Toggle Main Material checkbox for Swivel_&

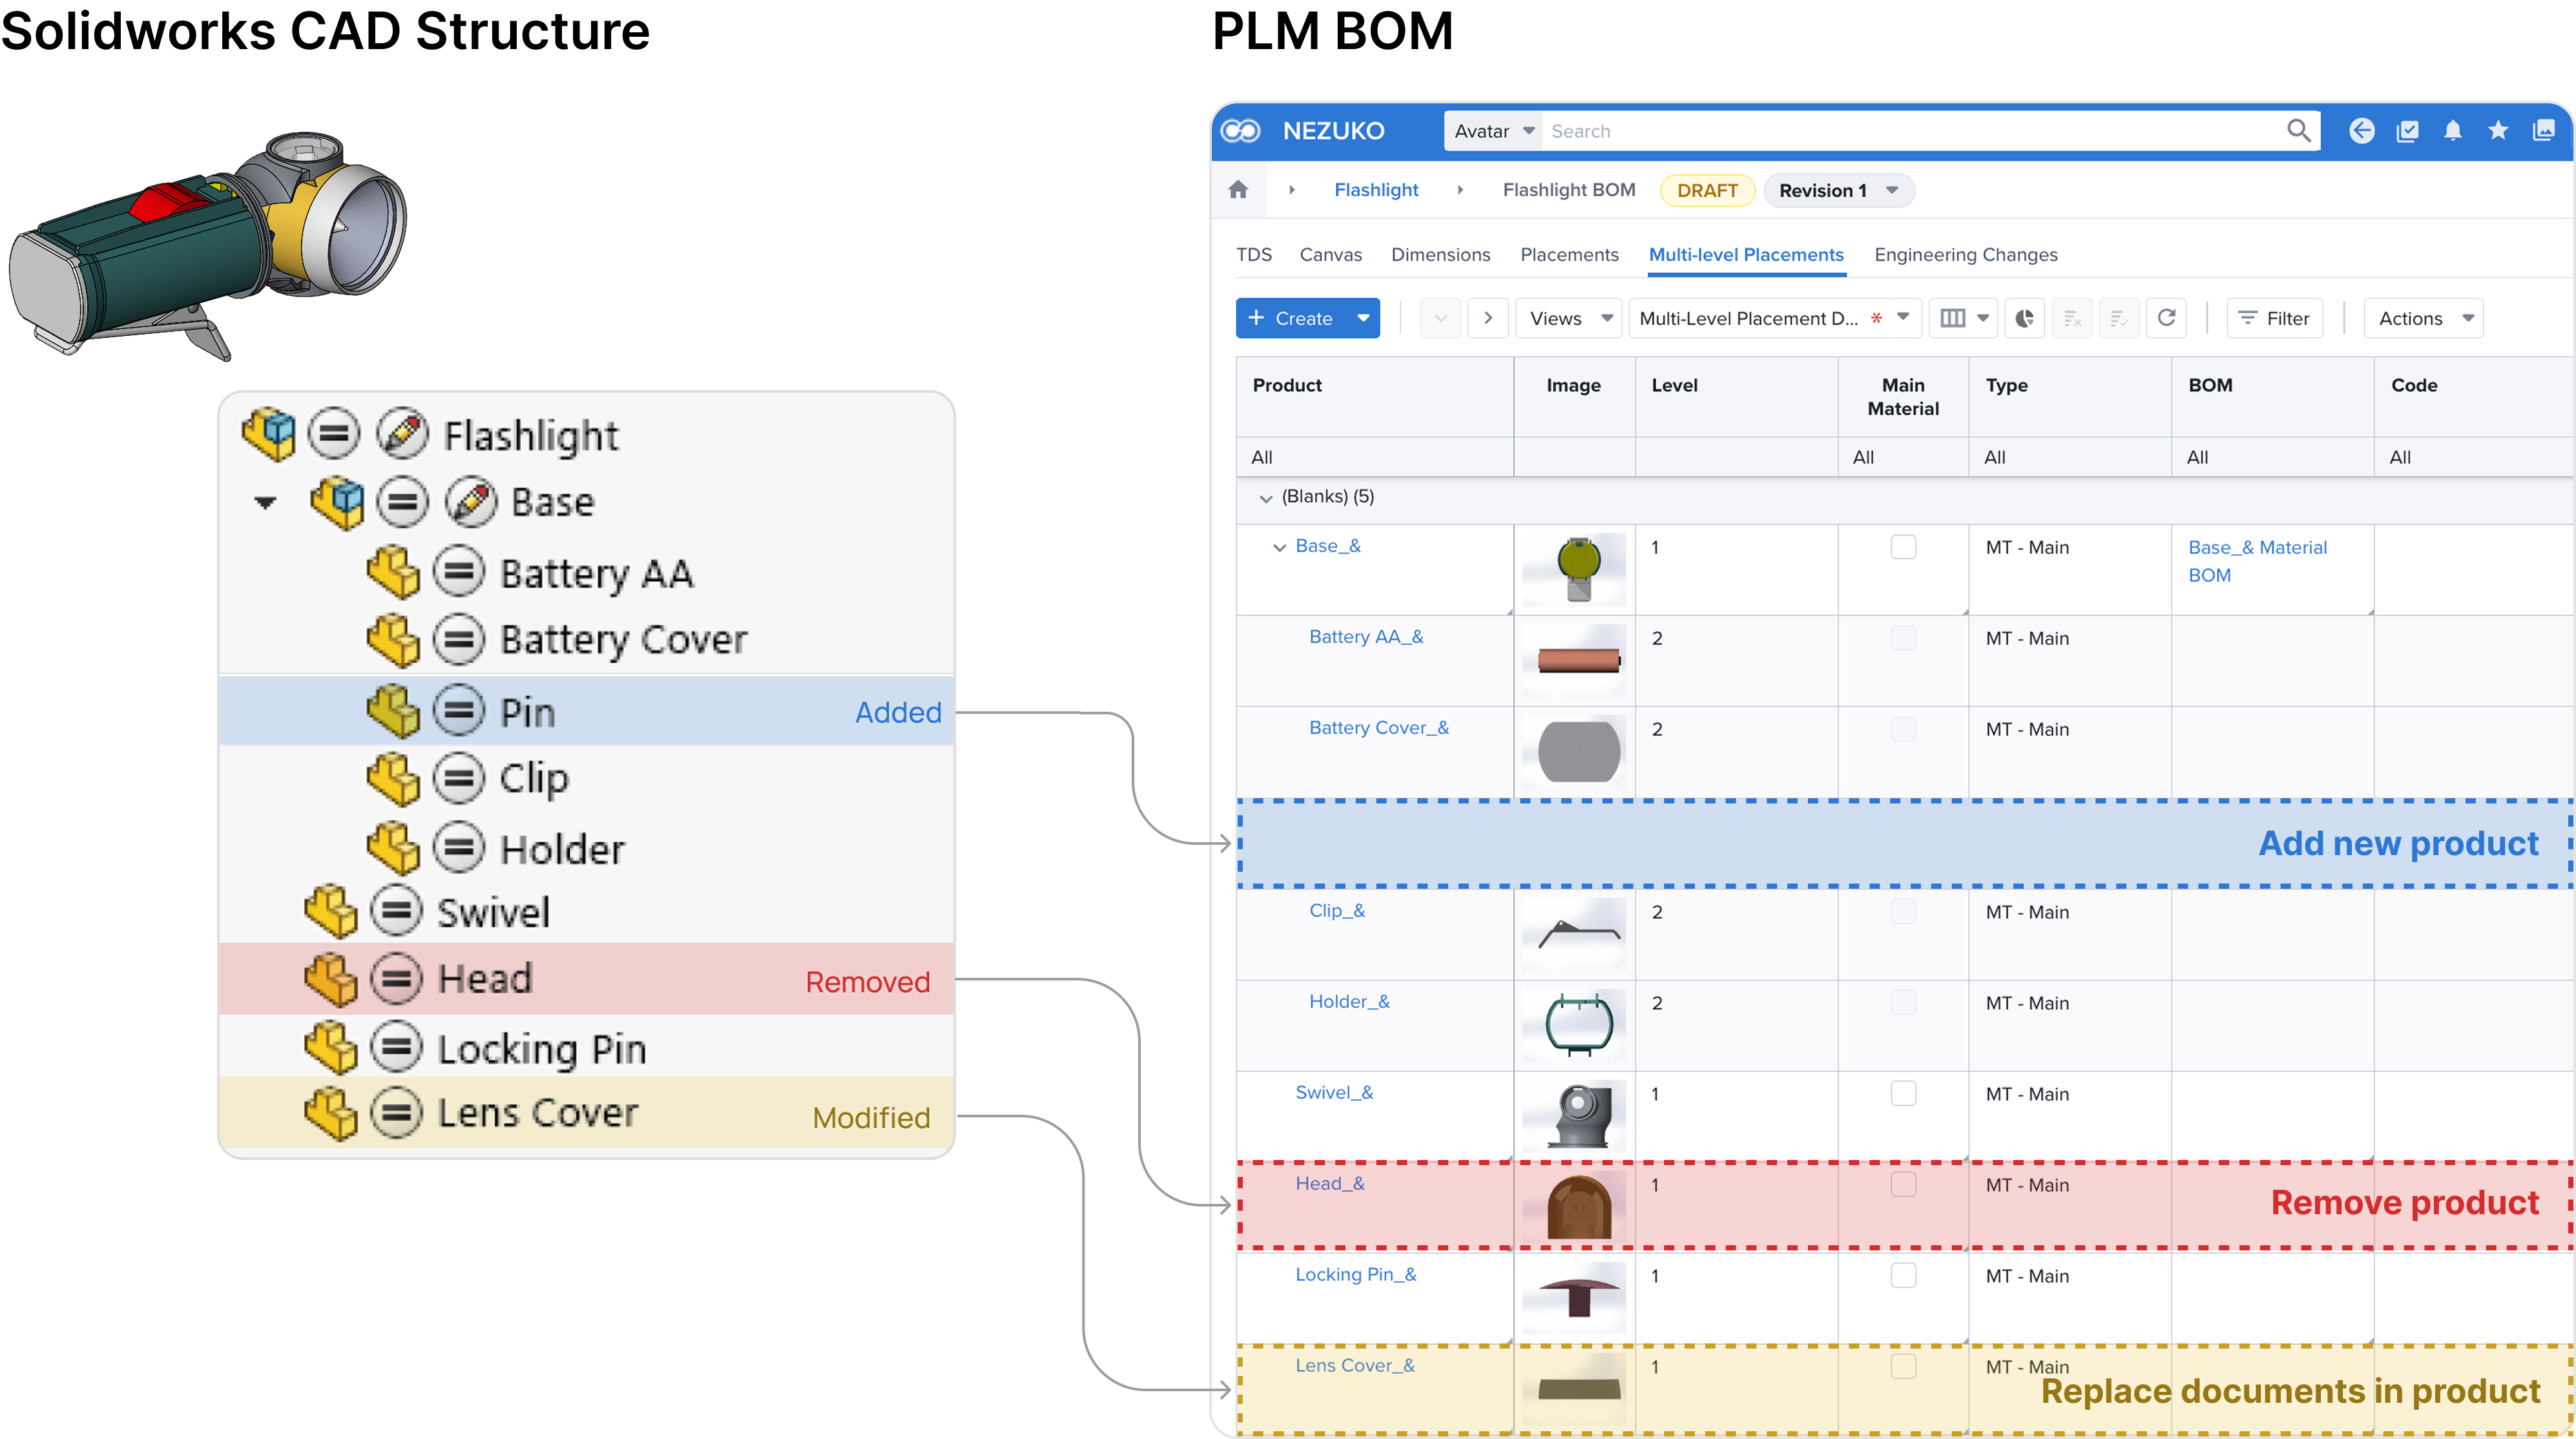tap(1903, 1093)
